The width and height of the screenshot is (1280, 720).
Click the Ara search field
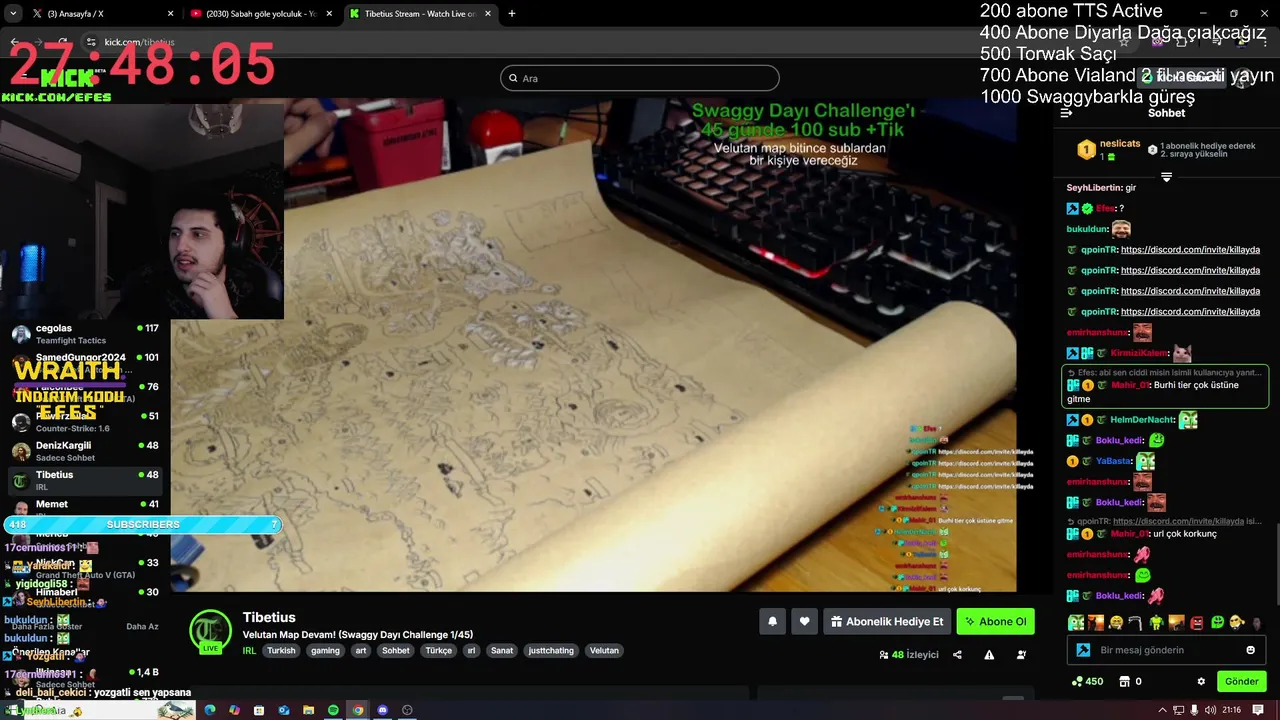pos(640,78)
